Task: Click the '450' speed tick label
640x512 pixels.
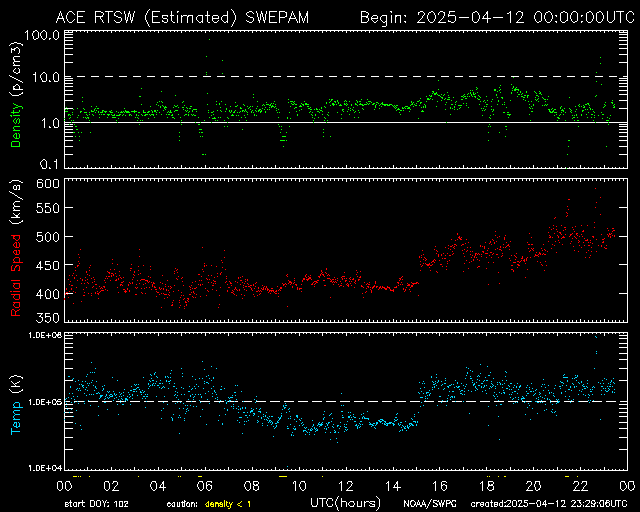Action: pyautogui.click(x=48, y=265)
